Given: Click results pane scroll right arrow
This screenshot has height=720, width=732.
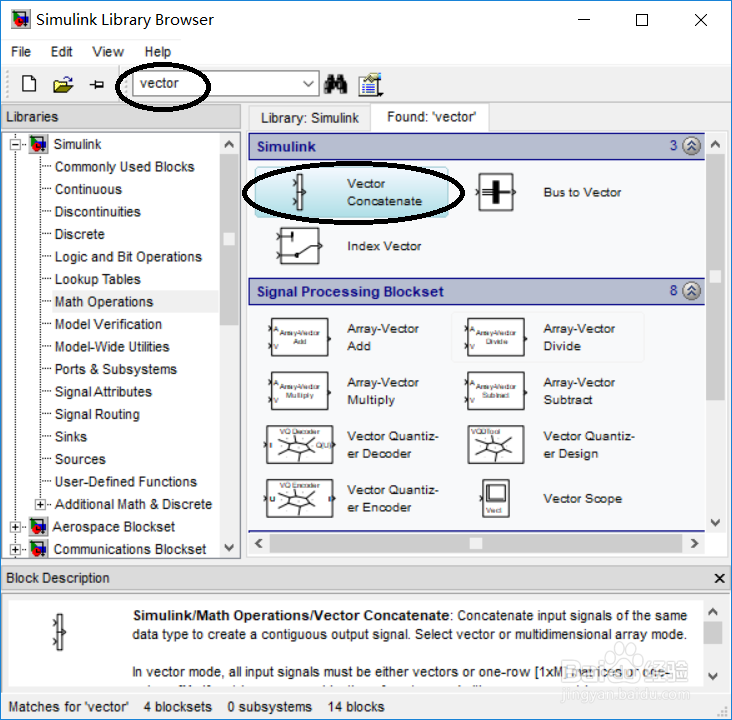Looking at the screenshot, I should [x=694, y=543].
